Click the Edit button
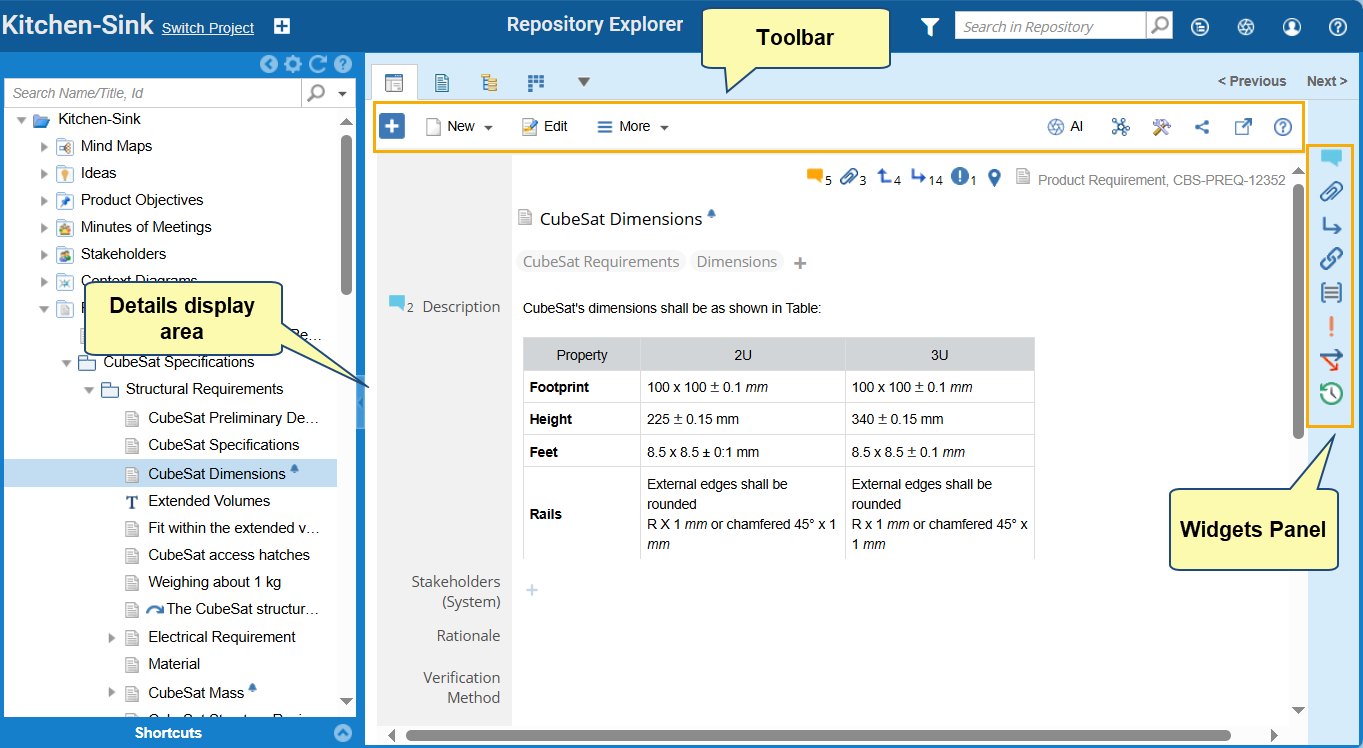This screenshot has width=1363, height=748. coord(545,127)
